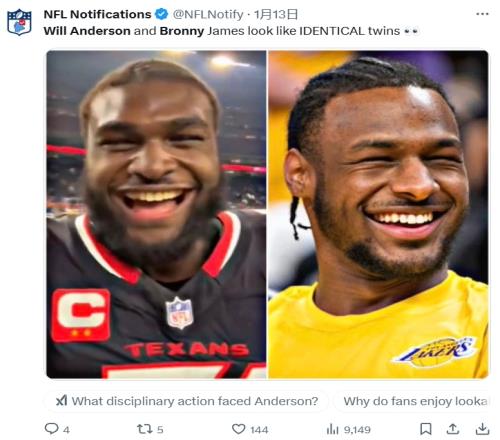Open the @NFLNotify handle link
The height and width of the screenshot is (440, 500).
tap(208, 14)
